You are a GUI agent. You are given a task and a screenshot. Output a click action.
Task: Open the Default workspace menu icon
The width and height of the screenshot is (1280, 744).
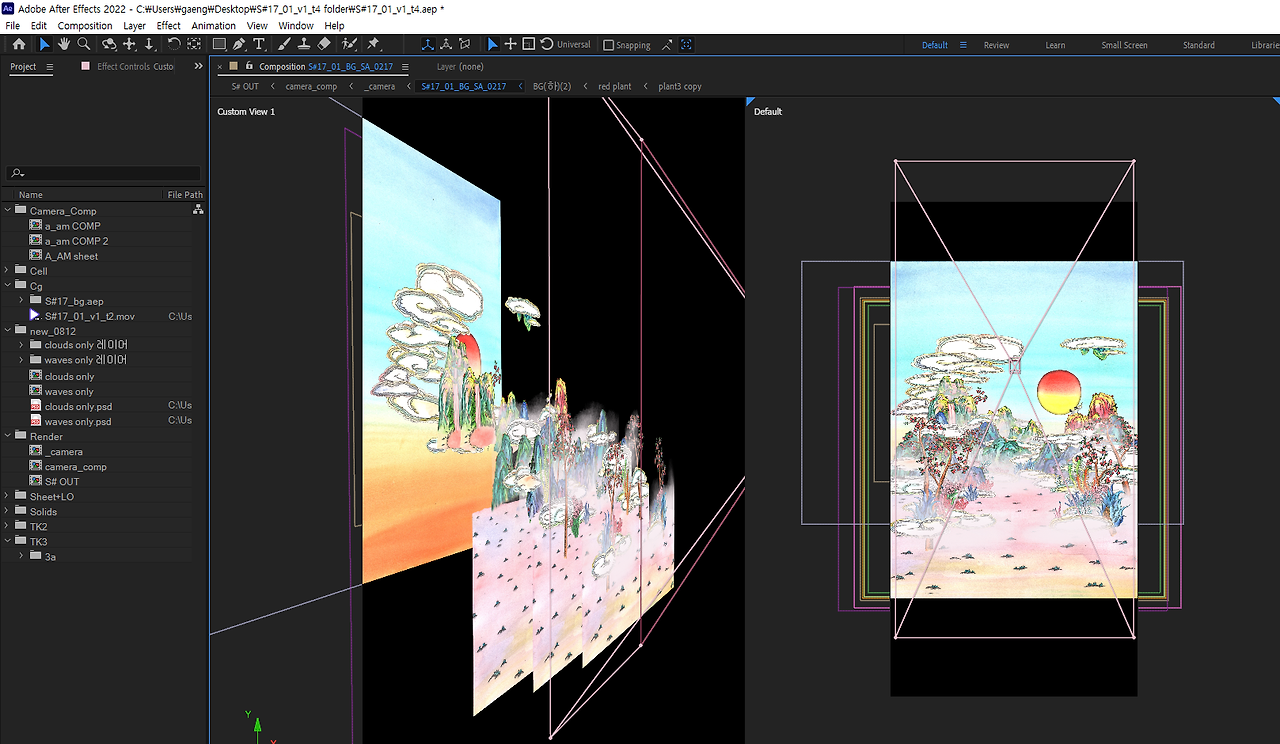click(x=963, y=45)
